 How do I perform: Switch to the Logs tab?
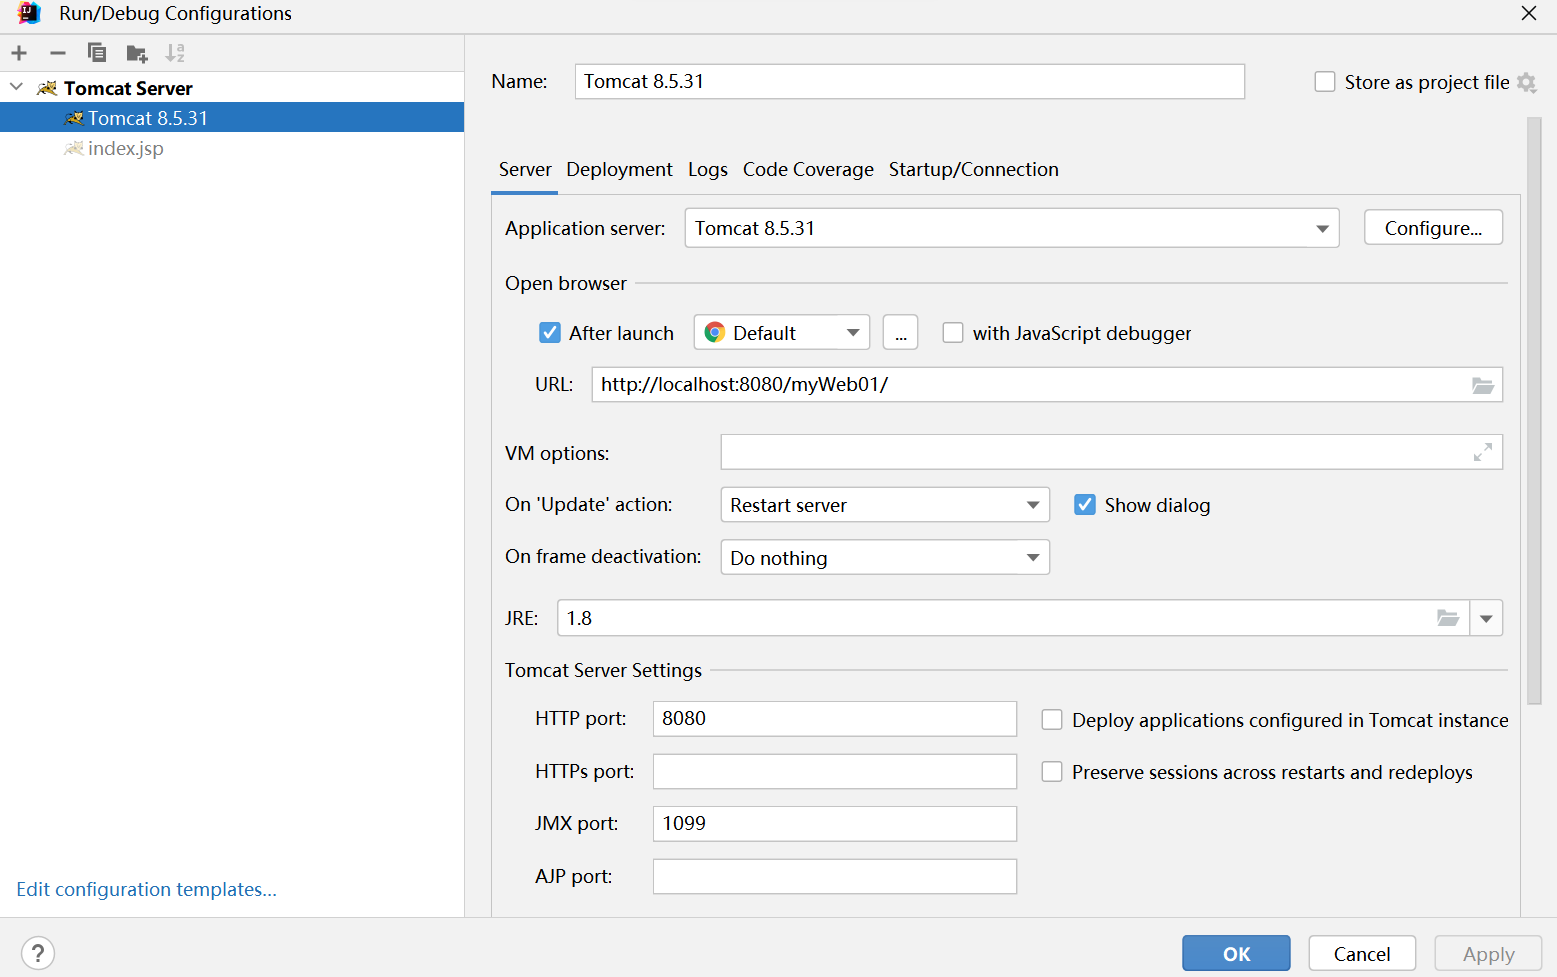click(x=708, y=169)
